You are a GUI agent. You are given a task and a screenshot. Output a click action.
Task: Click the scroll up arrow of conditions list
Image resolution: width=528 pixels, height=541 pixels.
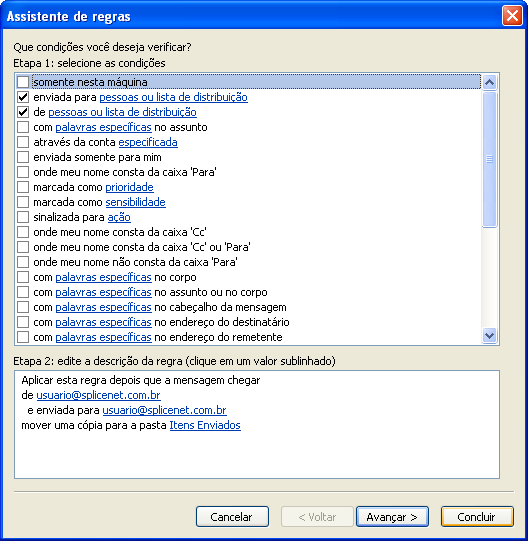[x=489, y=82]
